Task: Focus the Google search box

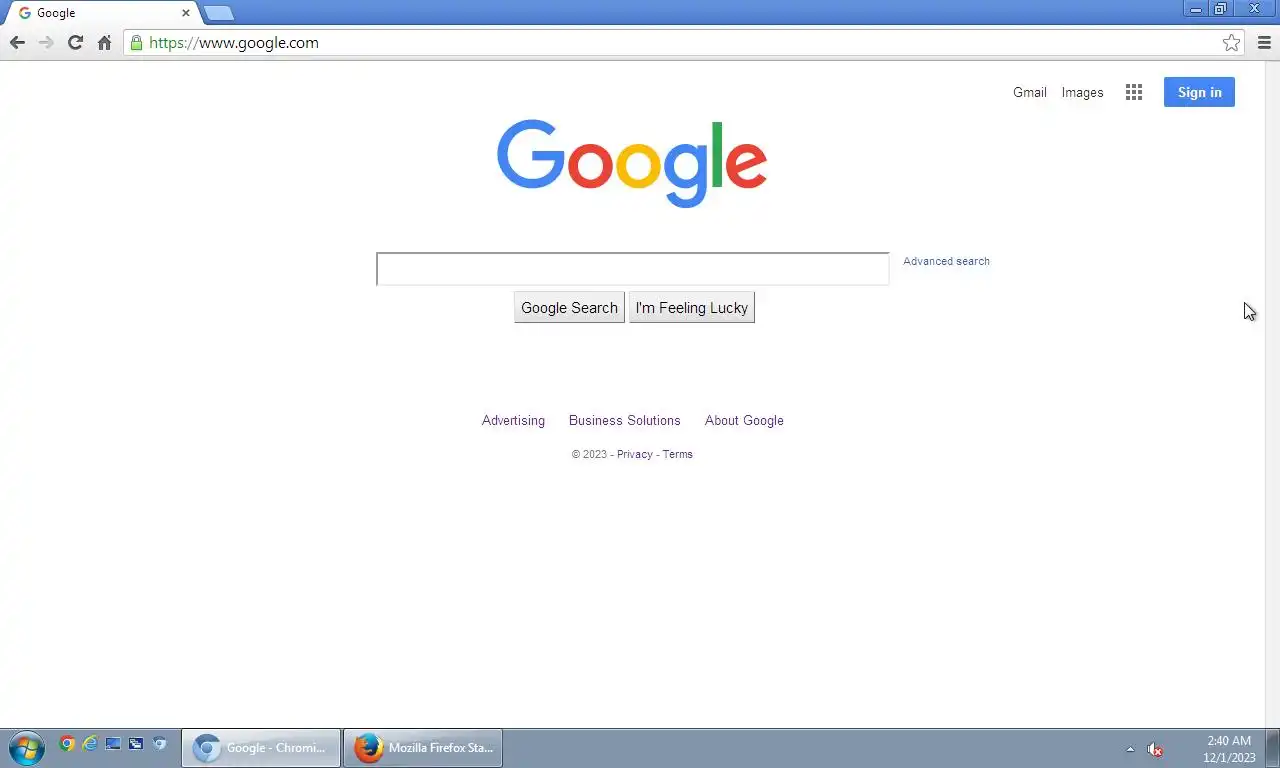Action: pyautogui.click(x=632, y=269)
